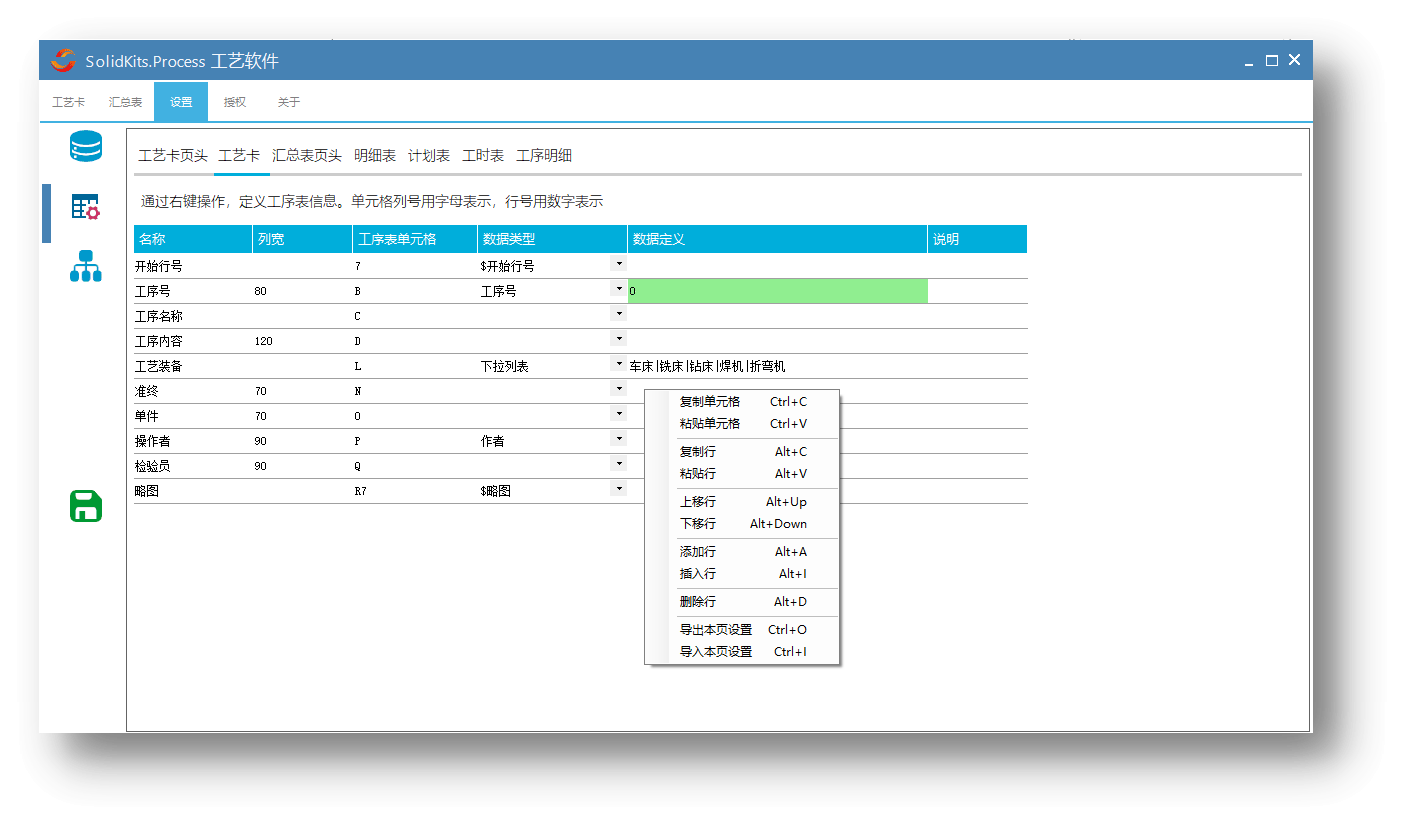Select the table settings sidebar icon
Image resolution: width=1405 pixels, height=827 pixels.
point(85,207)
